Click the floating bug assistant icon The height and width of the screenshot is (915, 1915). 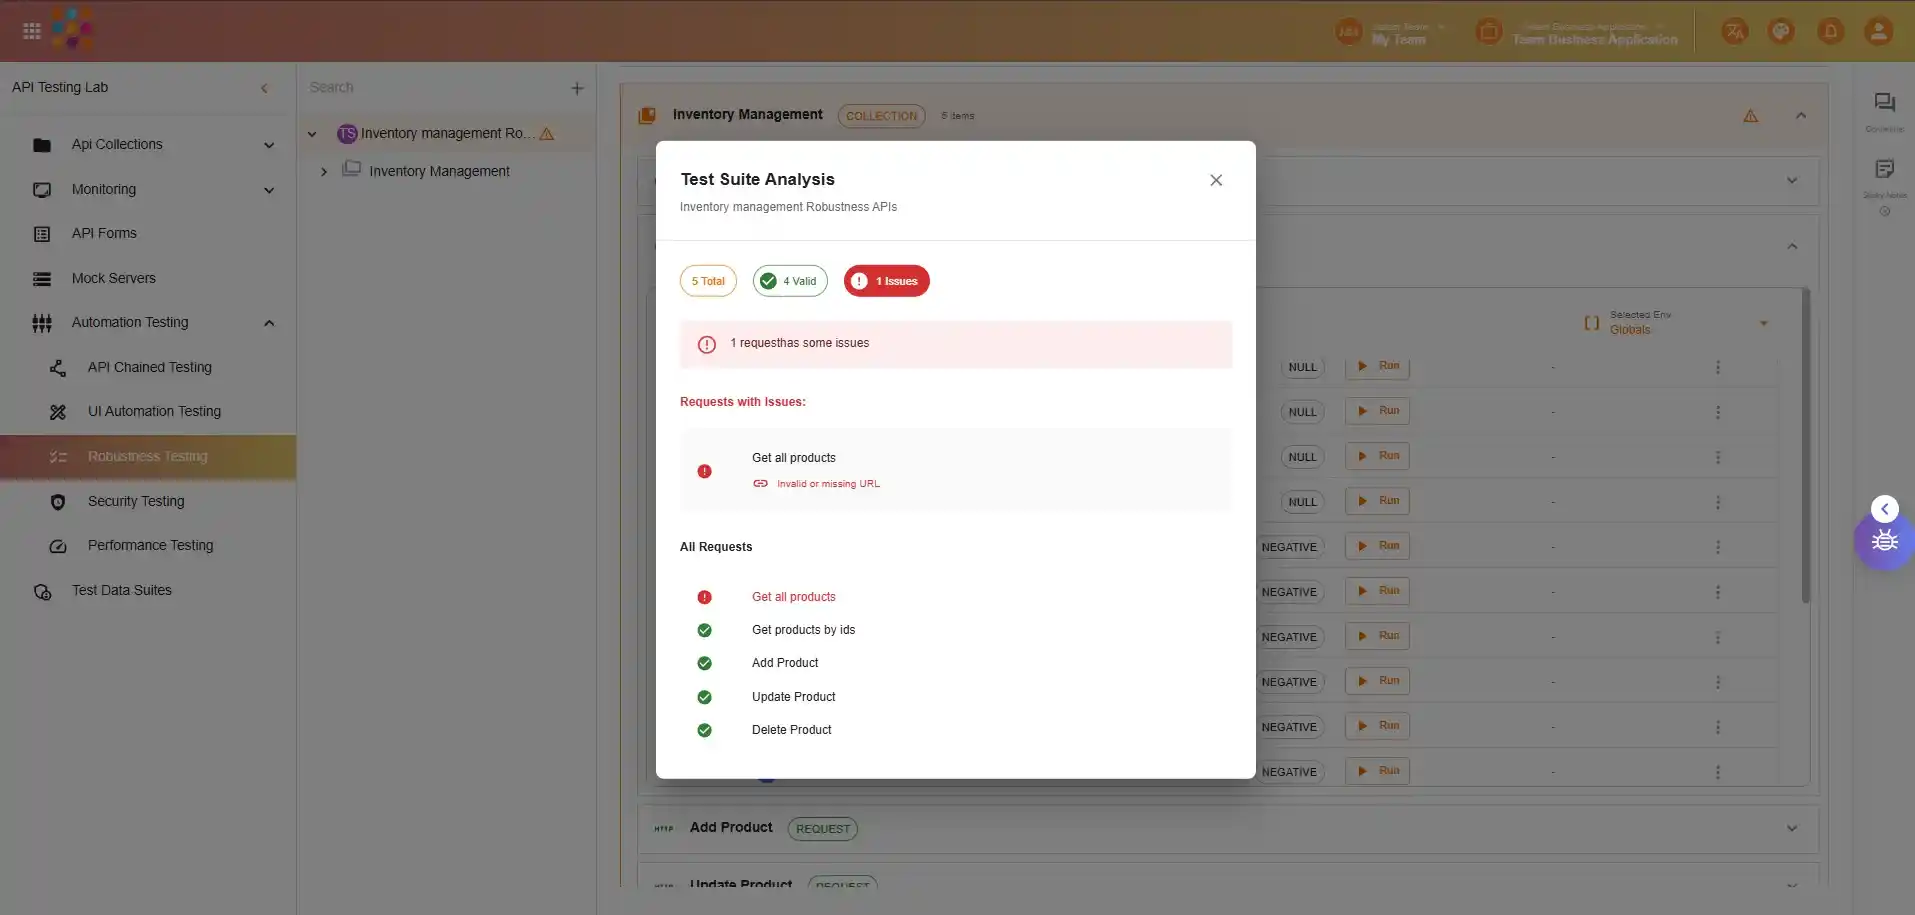click(1884, 541)
